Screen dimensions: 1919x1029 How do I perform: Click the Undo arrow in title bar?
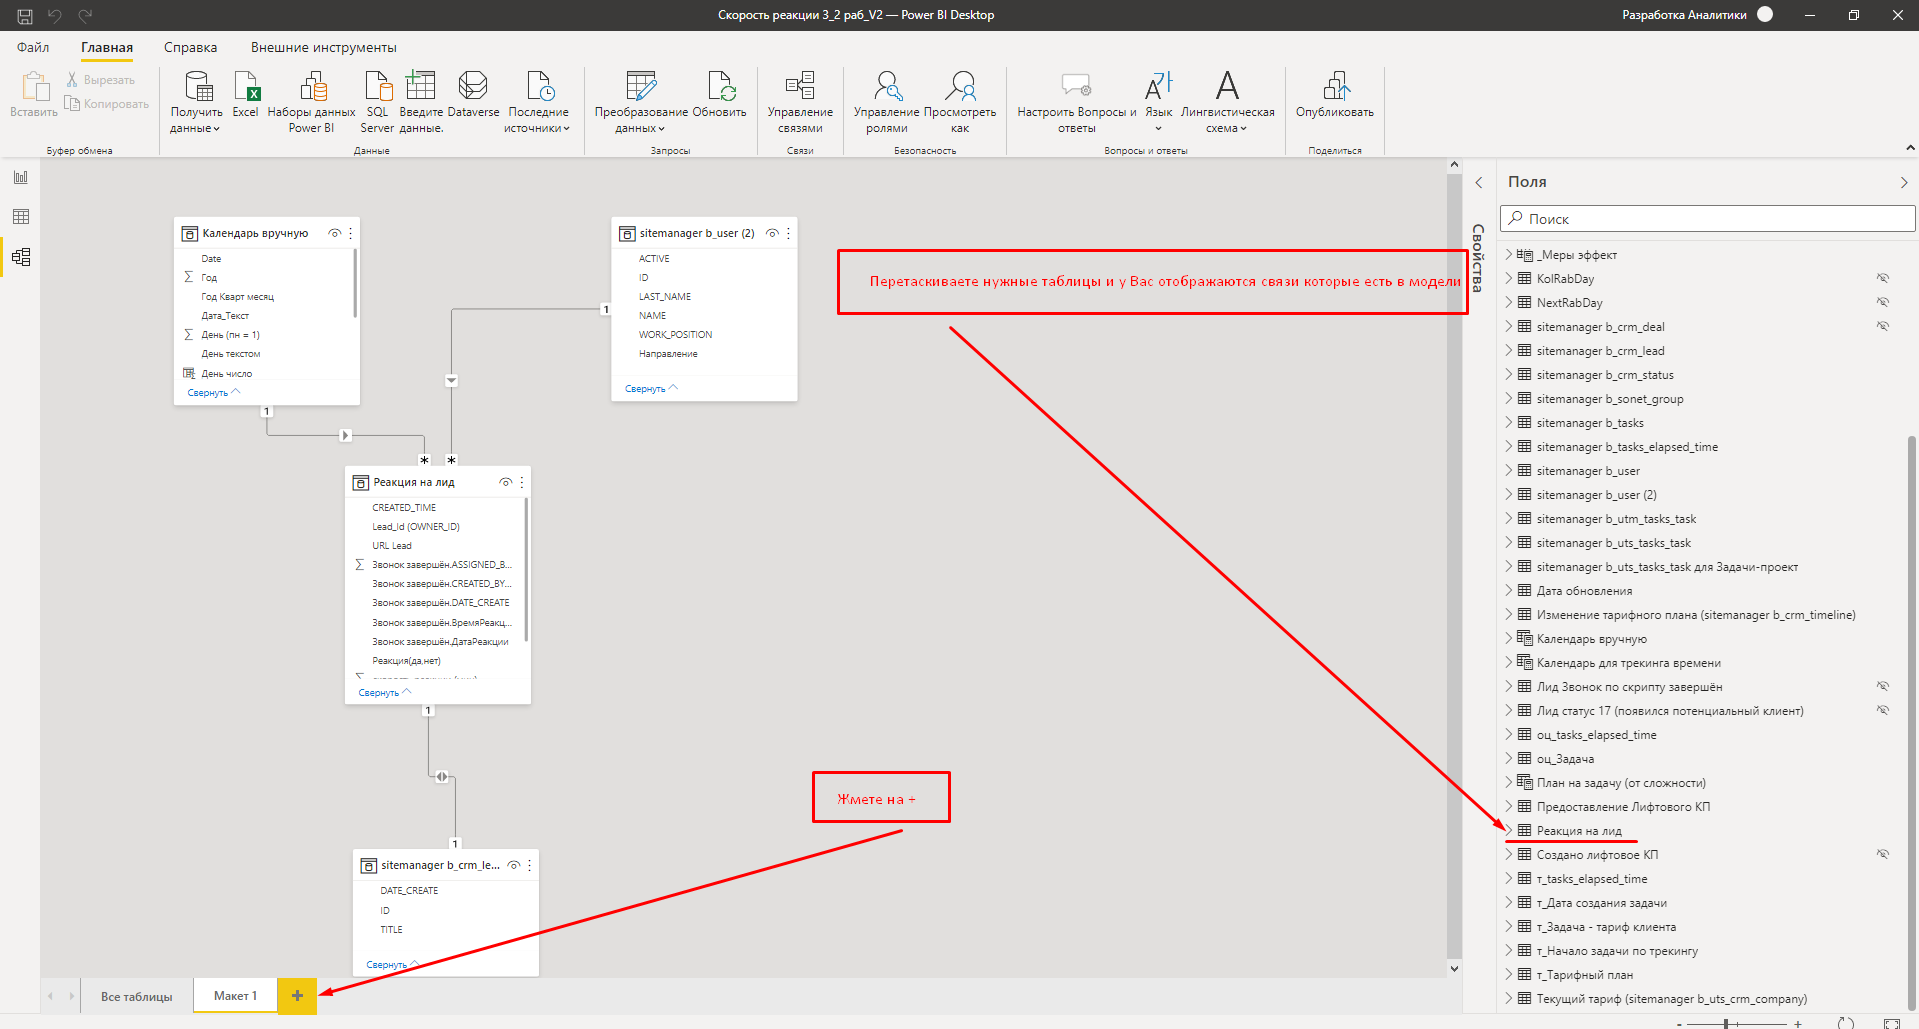pyautogui.click(x=55, y=15)
